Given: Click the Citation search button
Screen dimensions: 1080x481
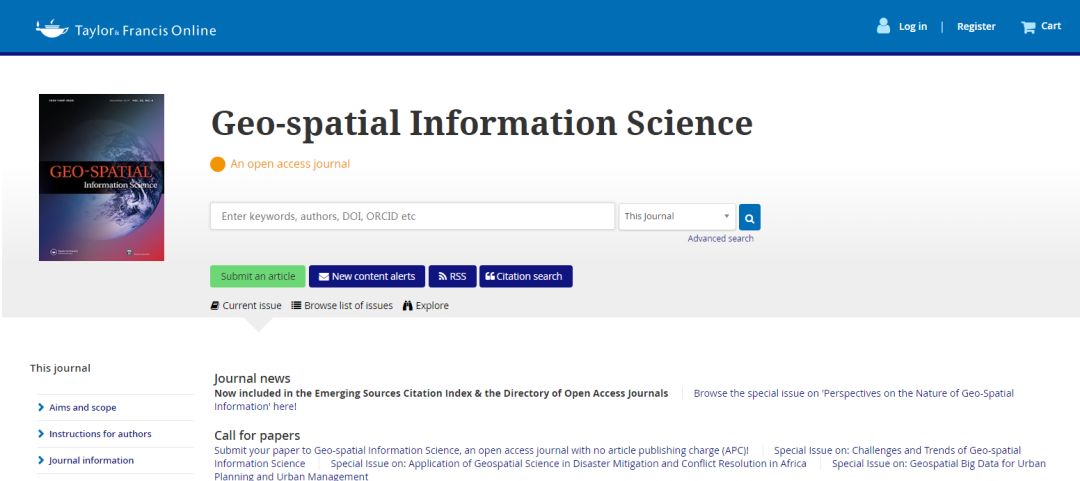Looking at the screenshot, I should pyautogui.click(x=526, y=276).
